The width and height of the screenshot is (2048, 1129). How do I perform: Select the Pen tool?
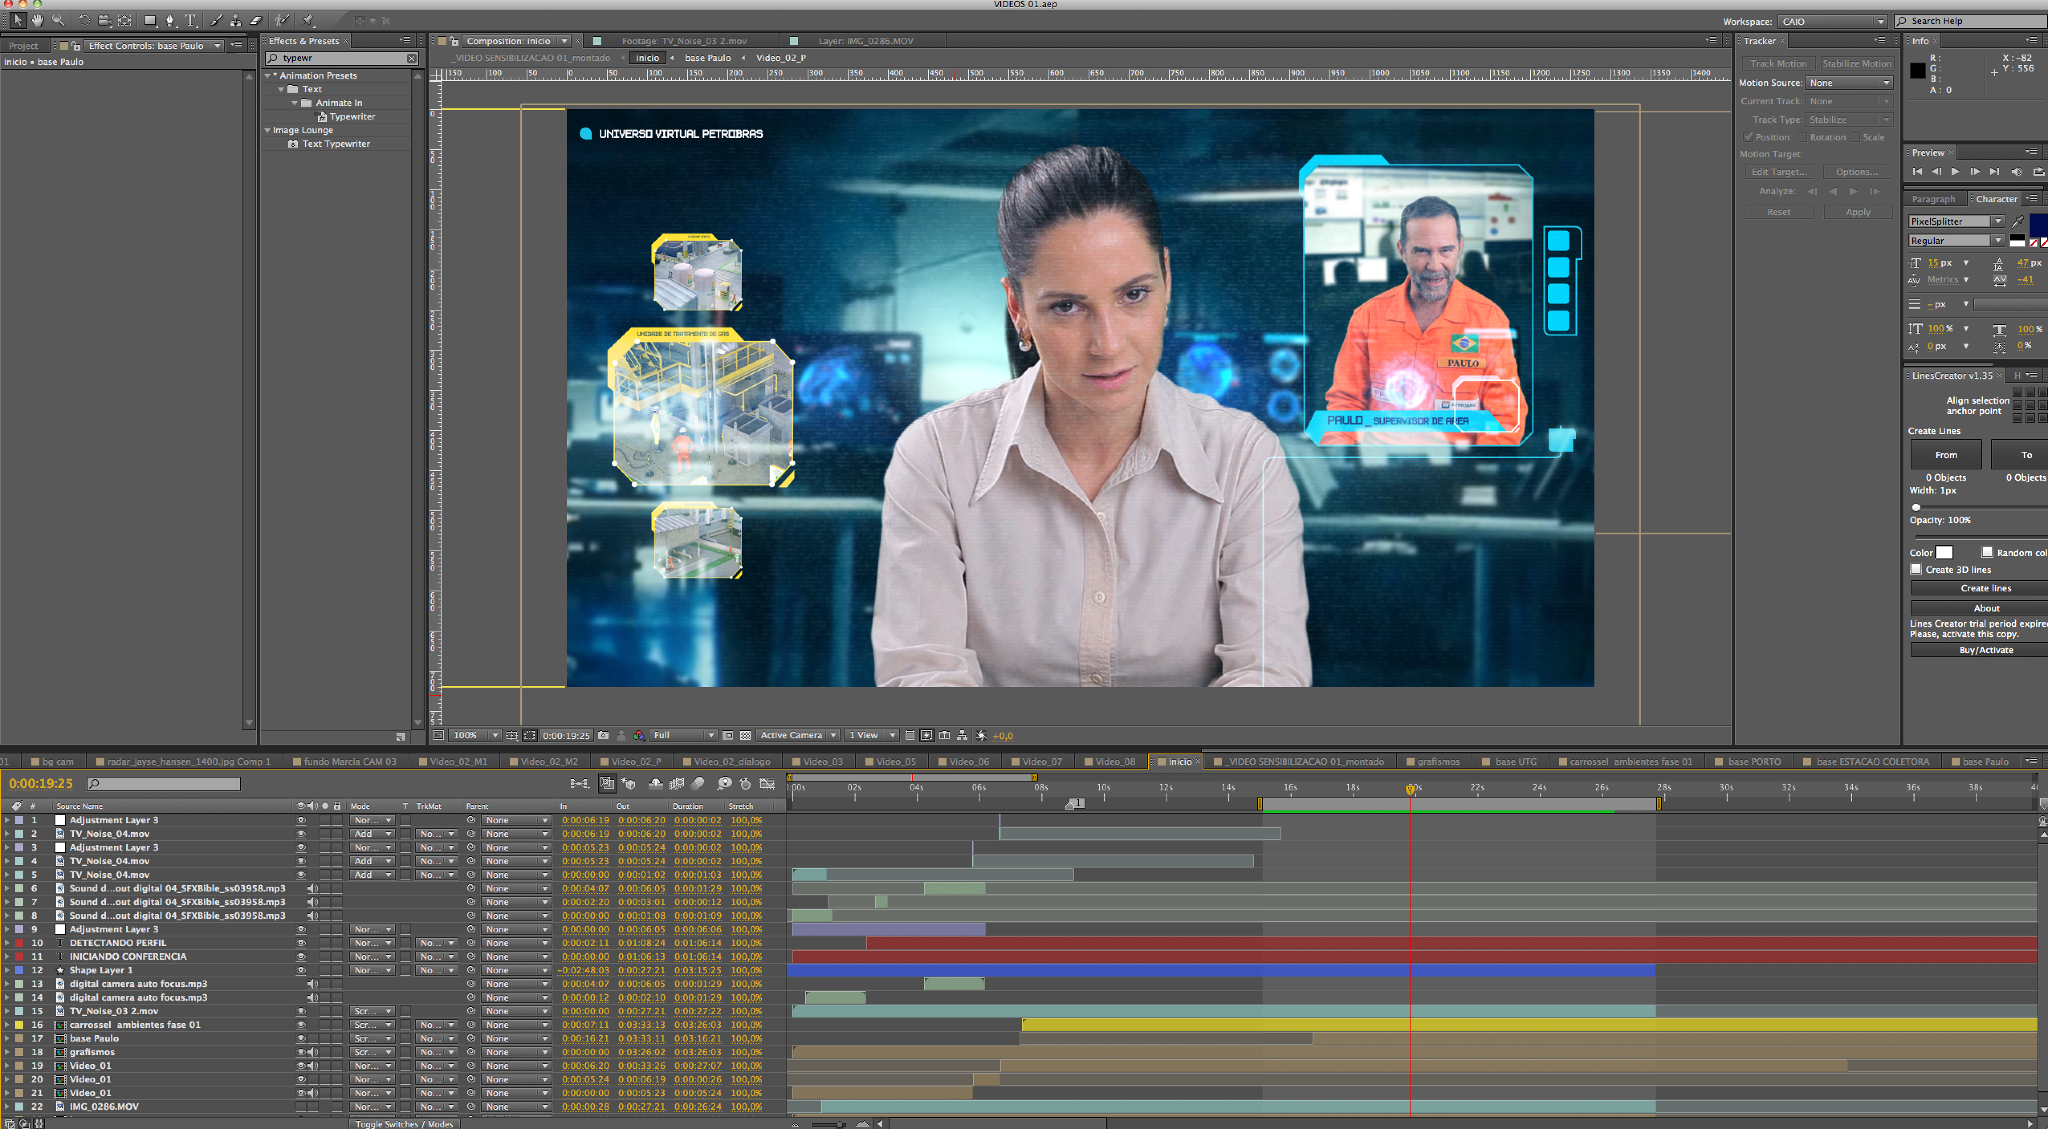[170, 20]
